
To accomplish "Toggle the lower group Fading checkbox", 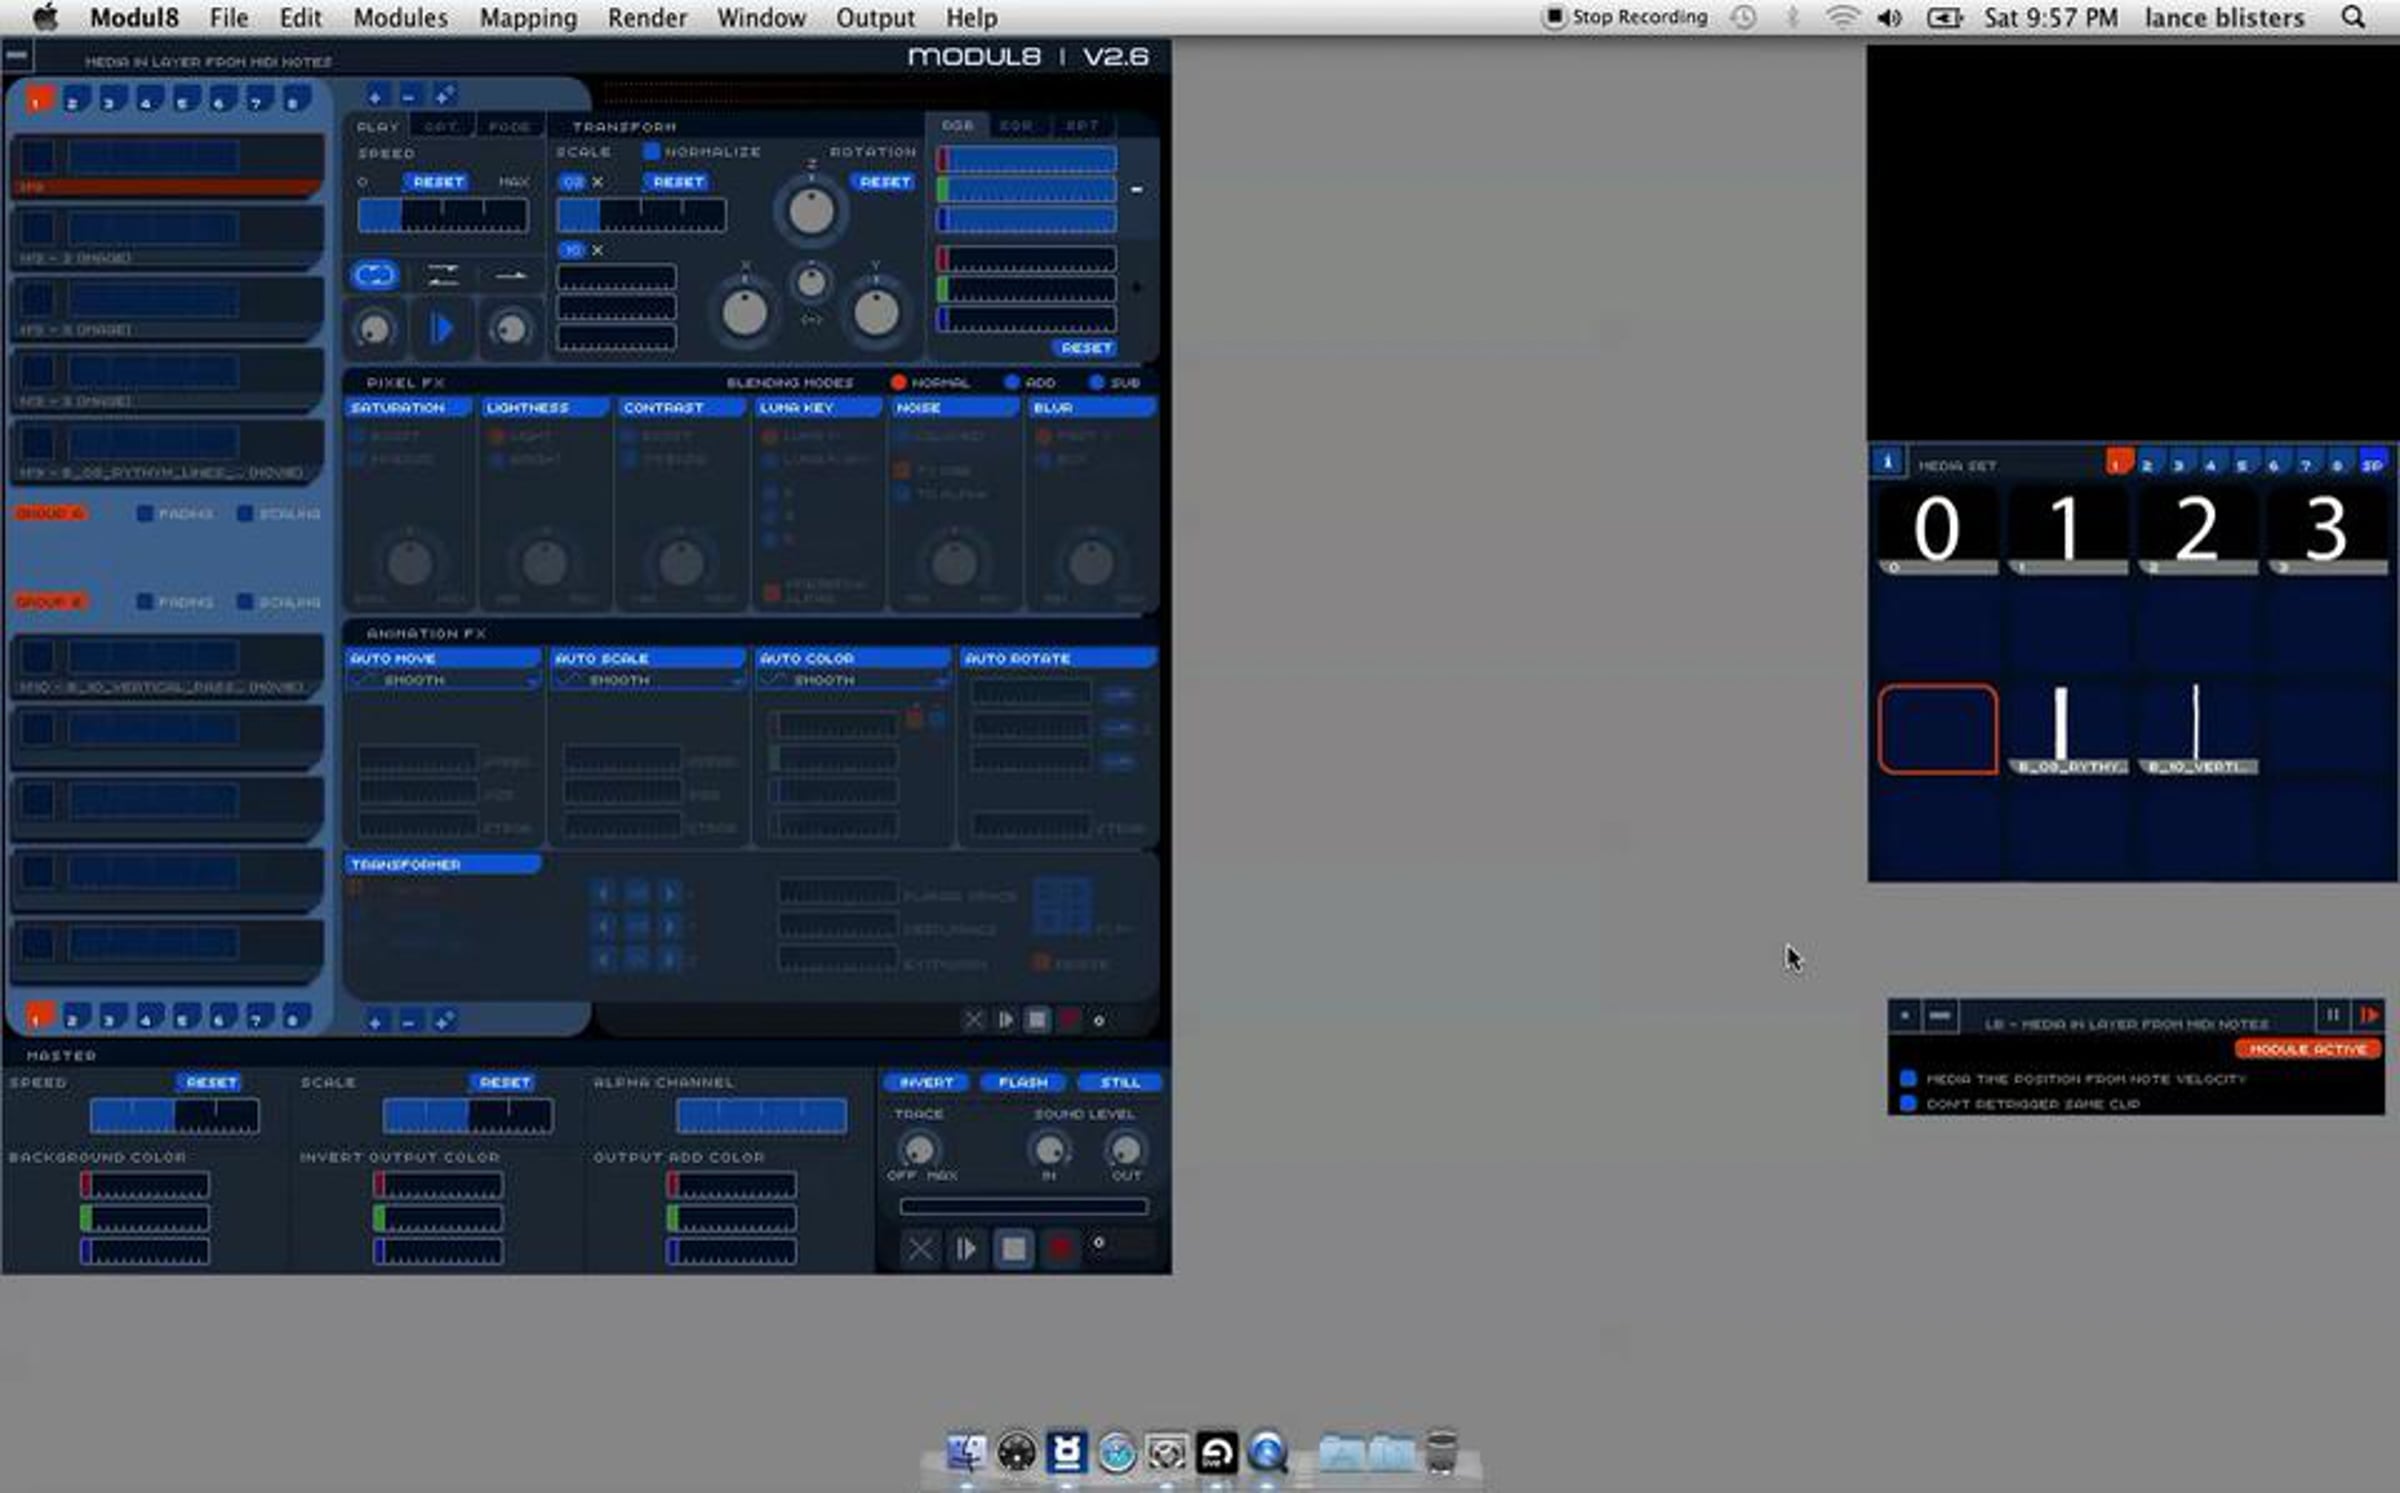I will [x=145, y=602].
